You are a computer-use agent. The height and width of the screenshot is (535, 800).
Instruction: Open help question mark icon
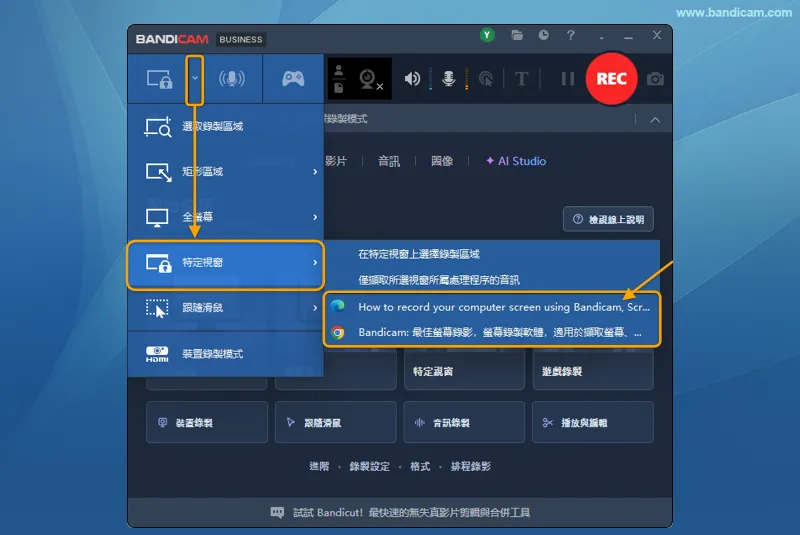coord(570,35)
